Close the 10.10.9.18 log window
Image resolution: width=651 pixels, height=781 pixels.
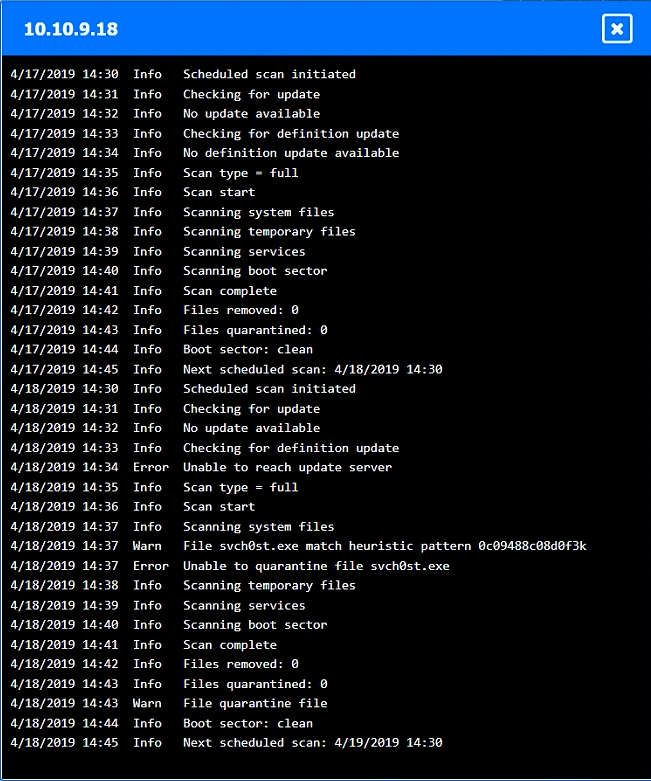click(x=616, y=29)
